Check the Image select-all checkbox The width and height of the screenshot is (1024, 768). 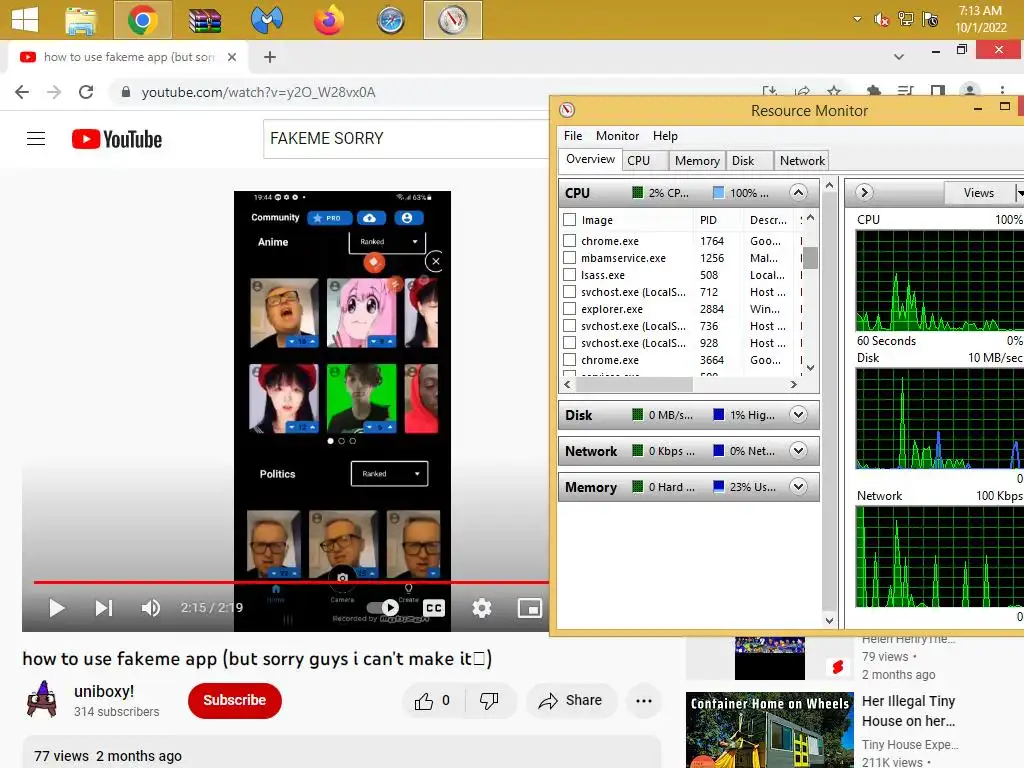(569, 220)
